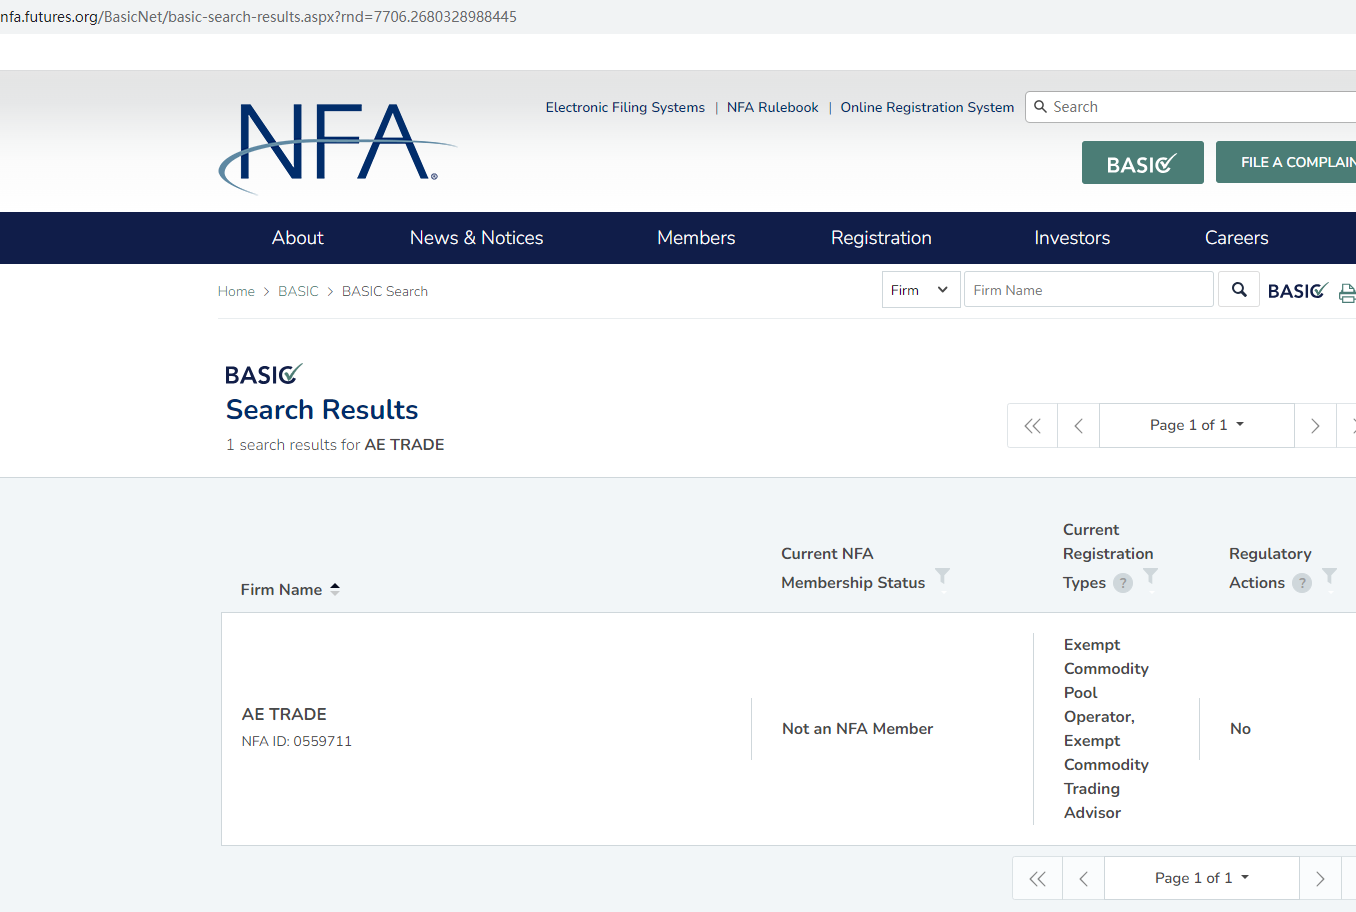Open the Firm search type dropdown
The image size is (1356, 912).
(920, 290)
